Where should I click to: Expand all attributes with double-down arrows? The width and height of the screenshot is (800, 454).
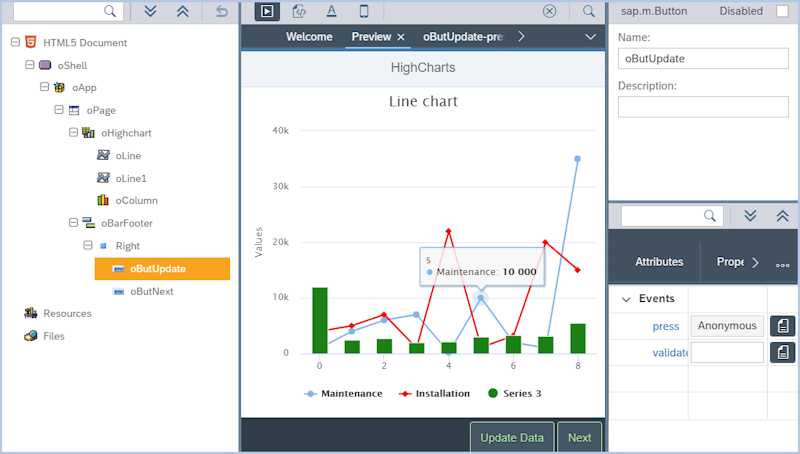[x=750, y=216]
